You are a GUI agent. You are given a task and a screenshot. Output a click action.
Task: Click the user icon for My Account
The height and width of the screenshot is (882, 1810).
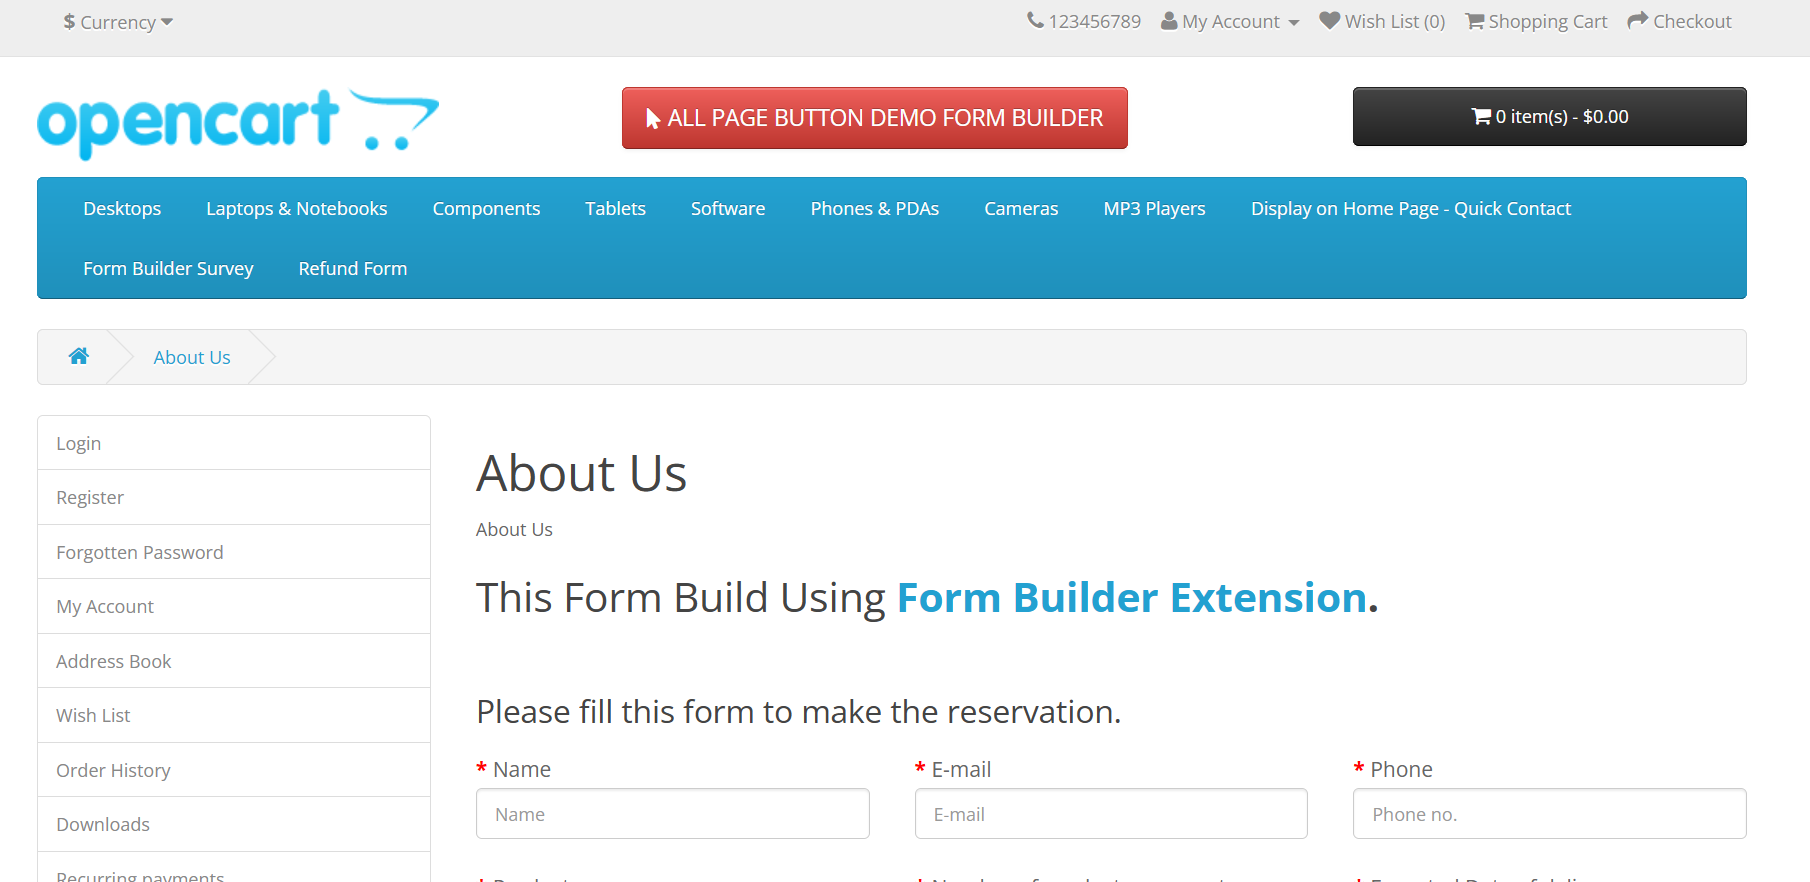click(x=1168, y=21)
